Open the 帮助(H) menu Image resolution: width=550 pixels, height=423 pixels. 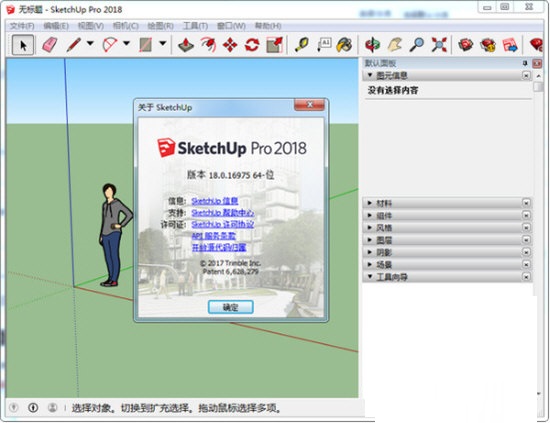(x=268, y=26)
